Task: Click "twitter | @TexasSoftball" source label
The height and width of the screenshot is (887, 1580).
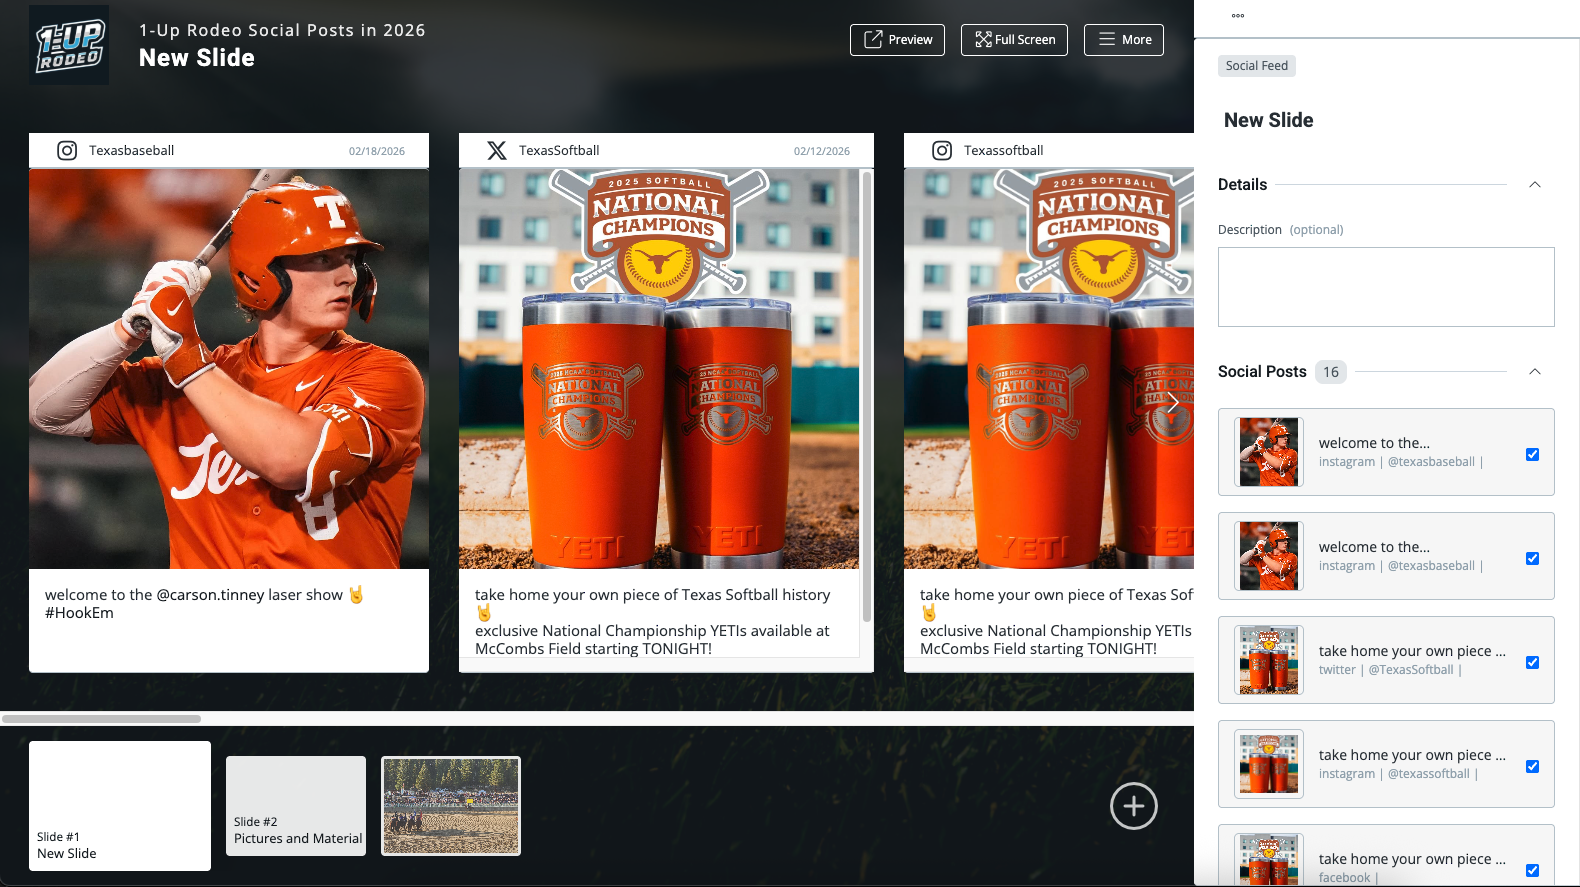Action: coord(1390,670)
